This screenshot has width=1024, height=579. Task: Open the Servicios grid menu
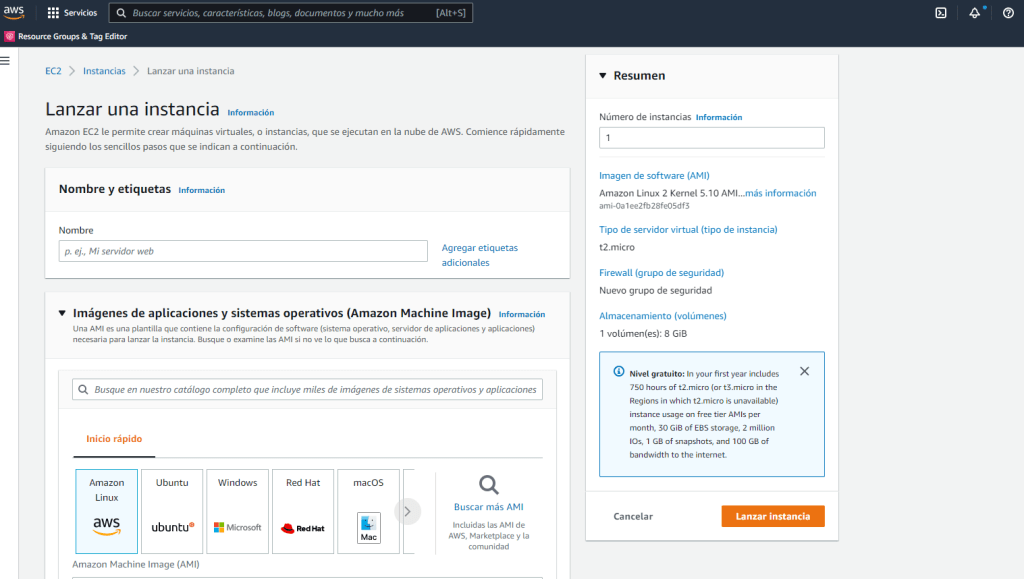click(x=72, y=12)
